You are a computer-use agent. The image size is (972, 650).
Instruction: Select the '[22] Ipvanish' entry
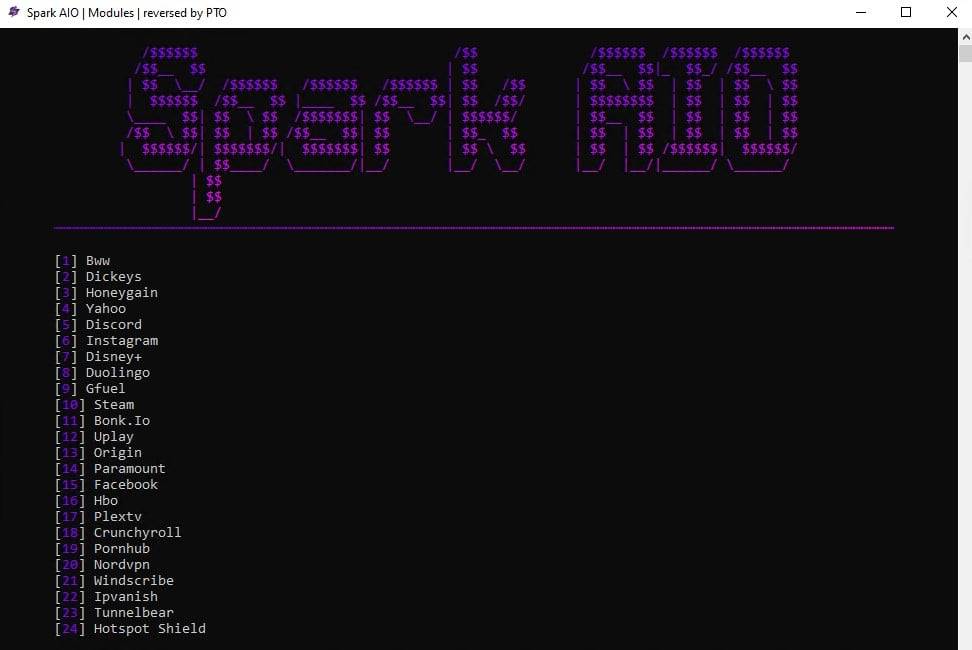click(x=106, y=597)
